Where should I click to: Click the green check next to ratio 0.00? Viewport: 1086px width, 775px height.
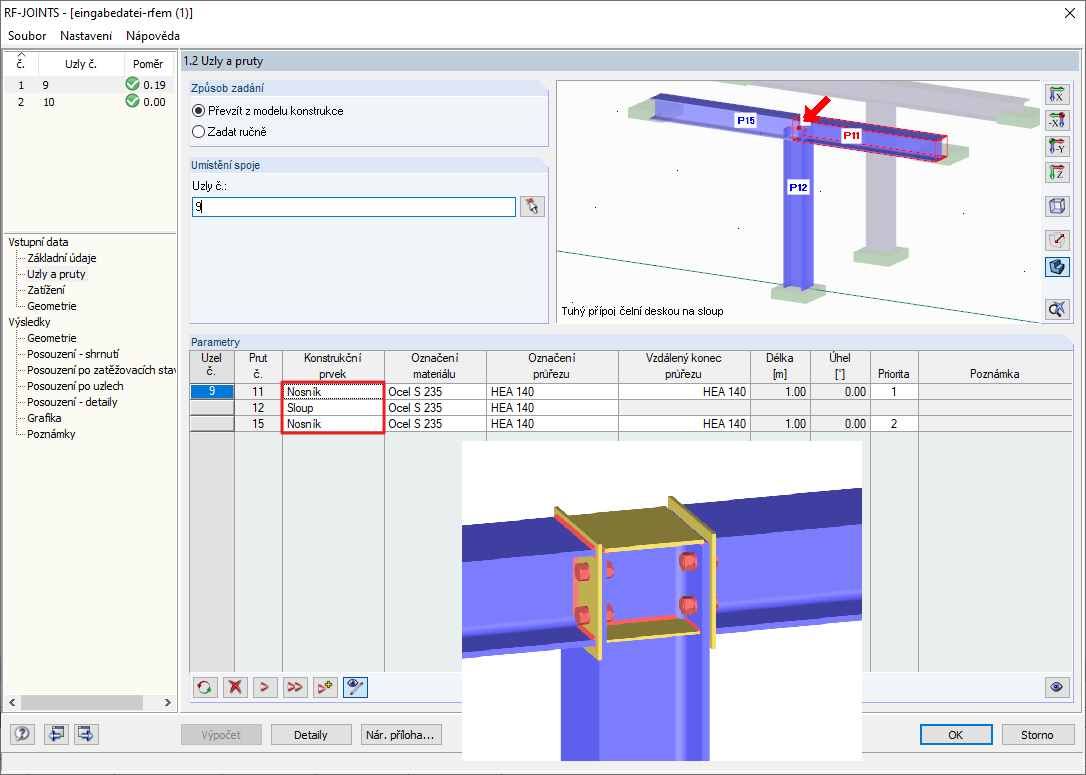(132, 101)
